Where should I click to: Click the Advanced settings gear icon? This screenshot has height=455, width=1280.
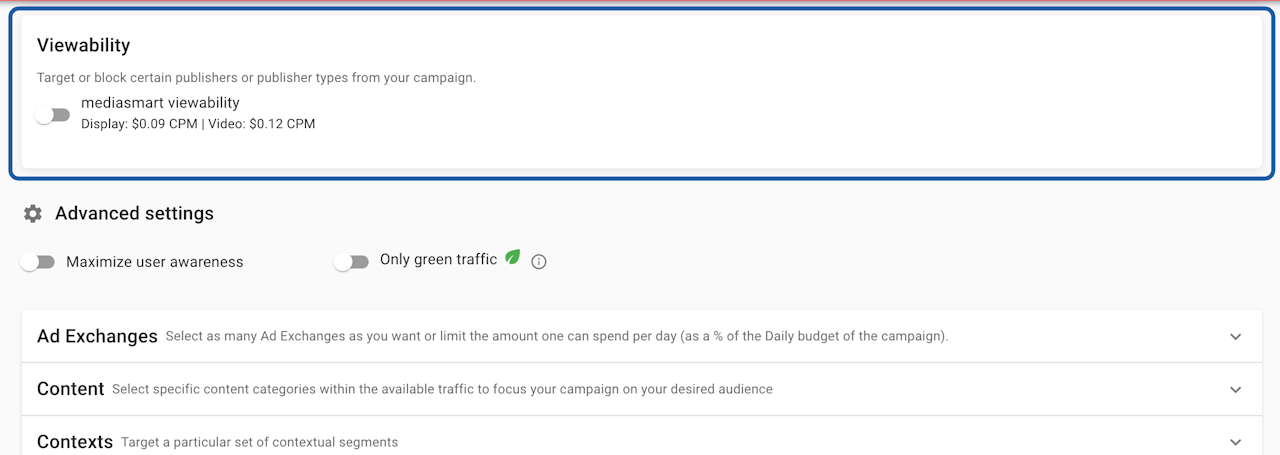click(x=33, y=213)
